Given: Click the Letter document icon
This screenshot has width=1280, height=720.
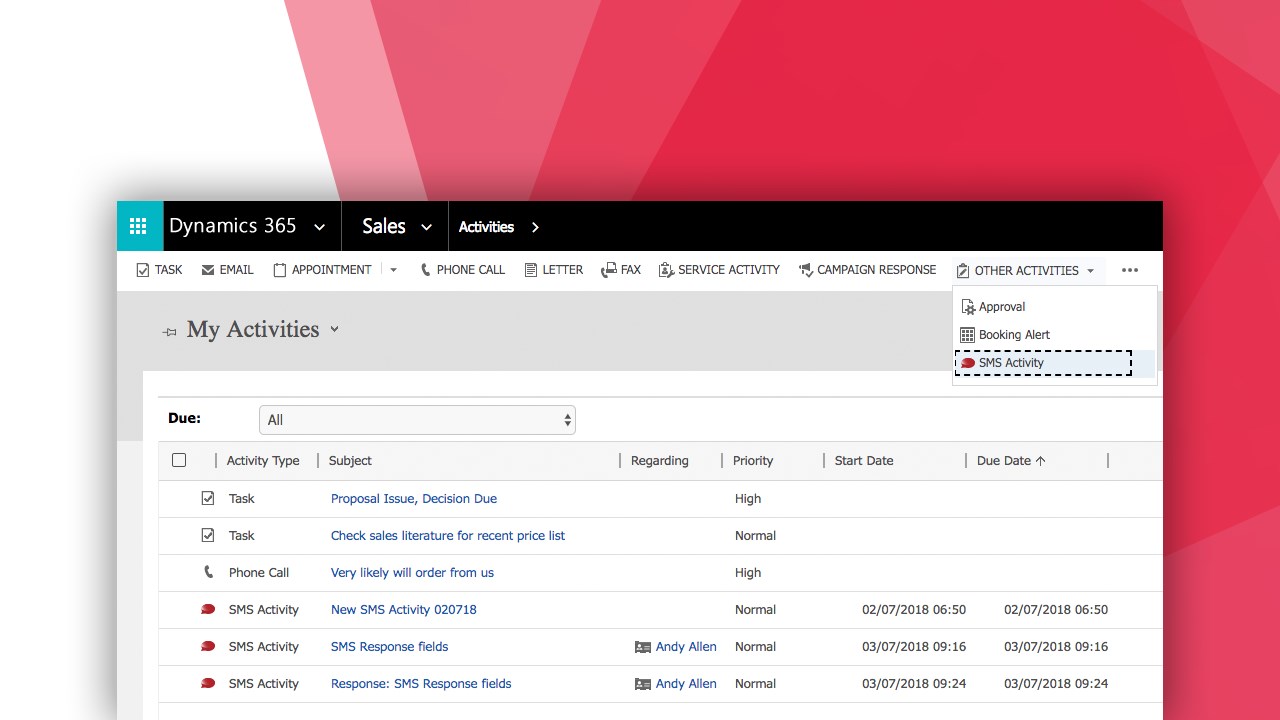Looking at the screenshot, I should coord(531,270).
